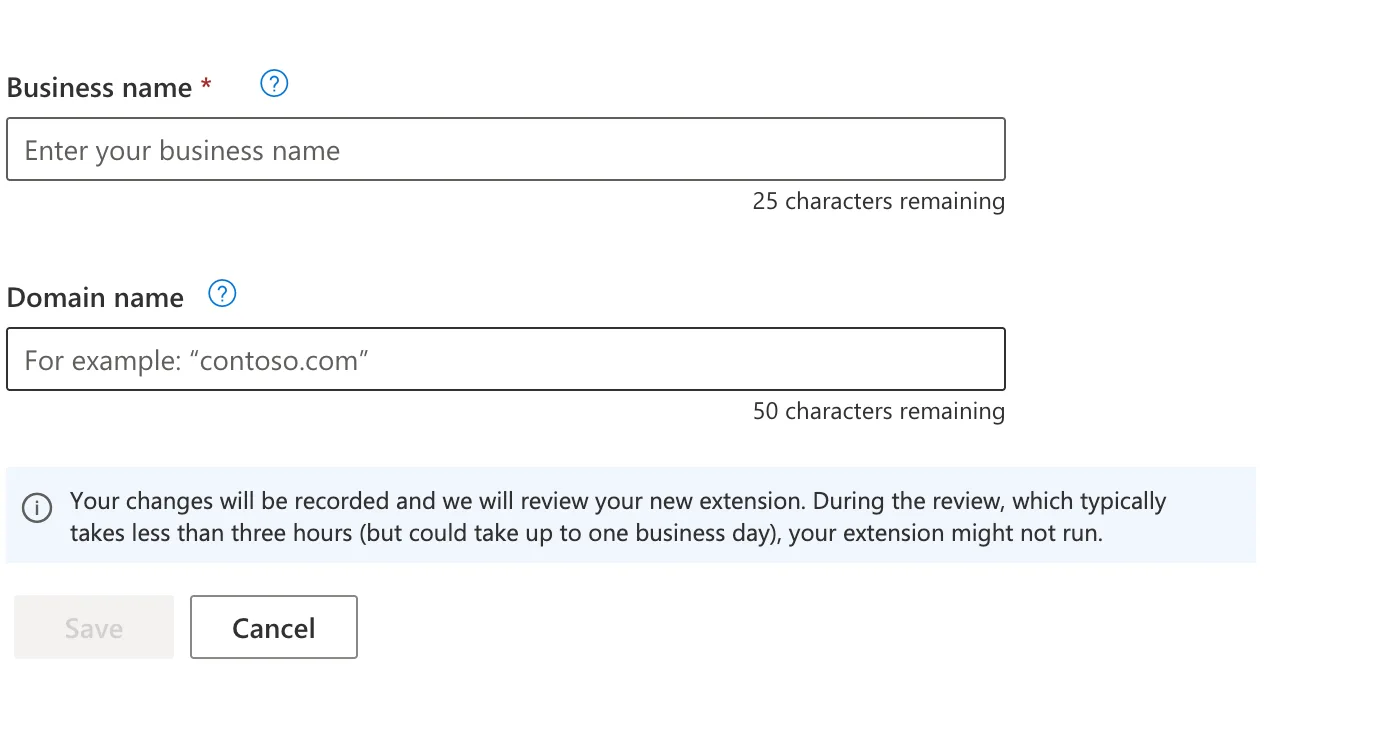Click "25 characters remaining" text

879,201
